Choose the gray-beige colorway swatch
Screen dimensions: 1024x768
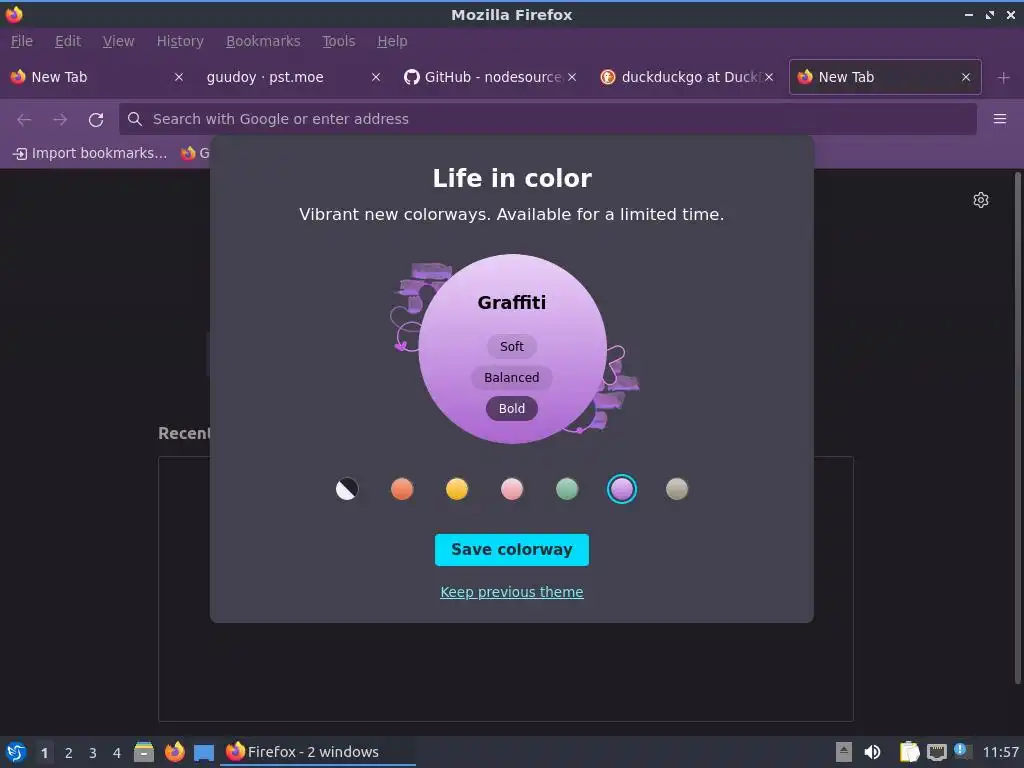[x=677, y=489]
